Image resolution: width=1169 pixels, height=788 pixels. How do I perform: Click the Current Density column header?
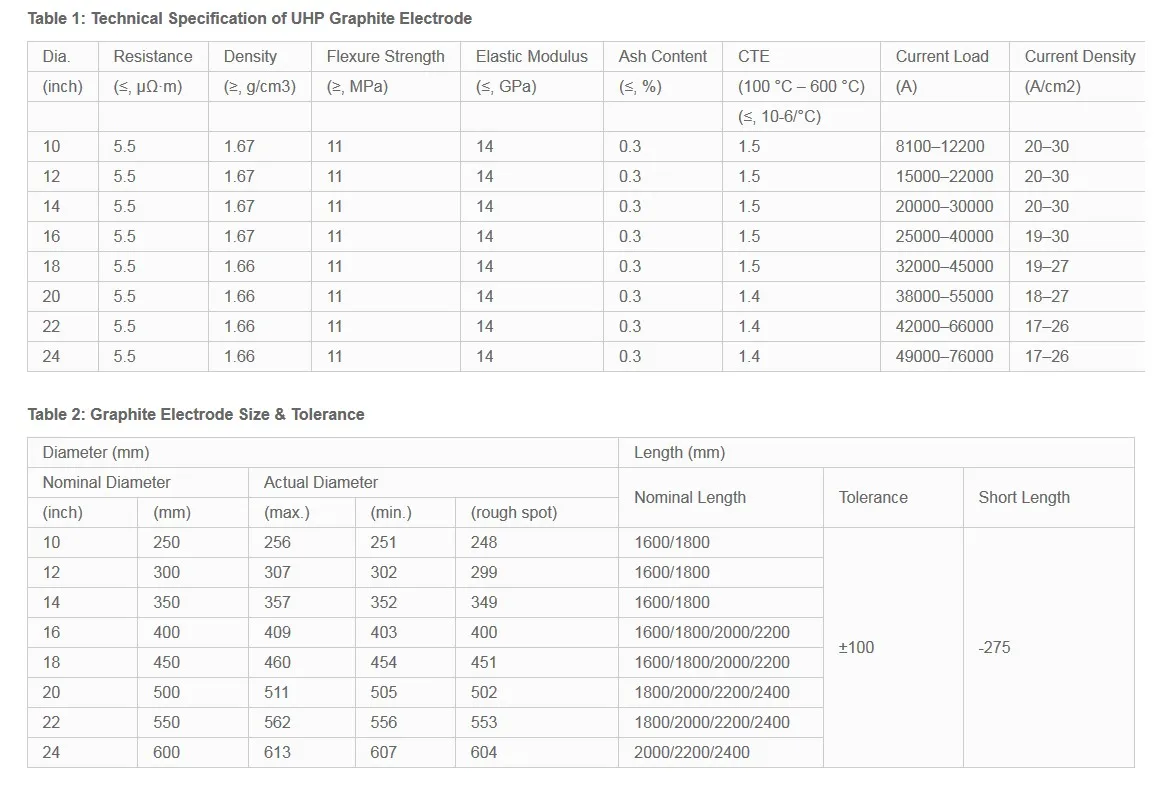tap(1079, 56)
